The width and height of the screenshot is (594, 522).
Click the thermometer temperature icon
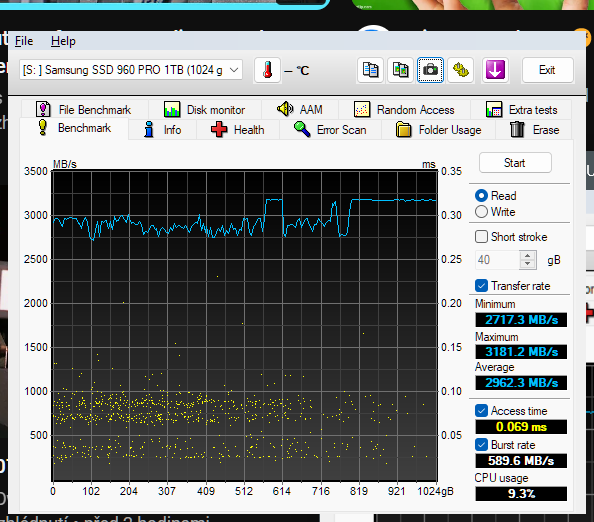tap(267, 70)
